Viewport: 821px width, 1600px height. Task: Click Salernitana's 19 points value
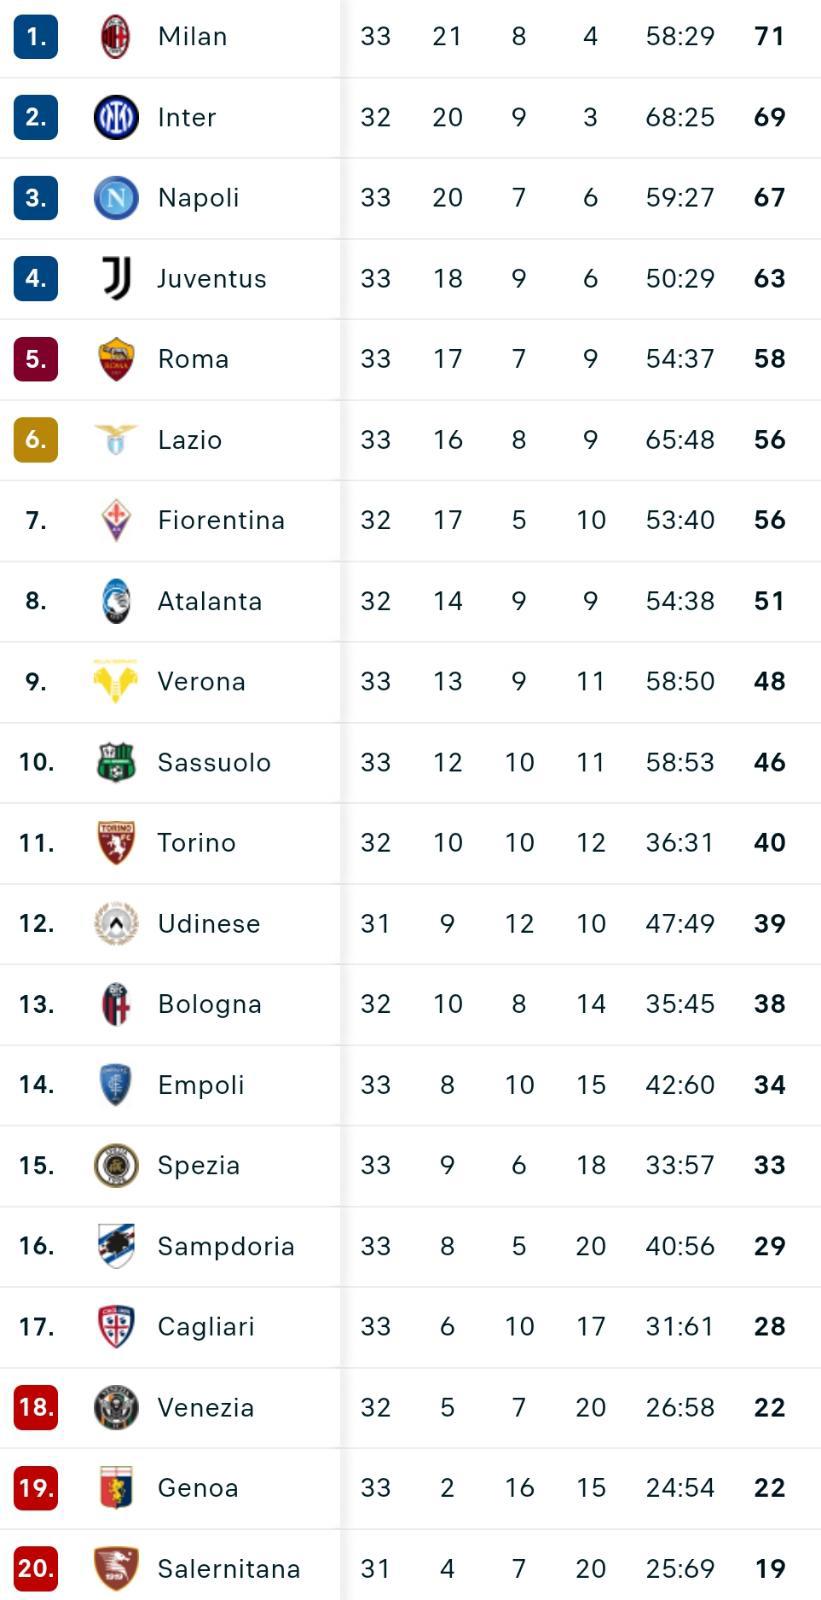pyautogui.click(x=770, y=1569)
